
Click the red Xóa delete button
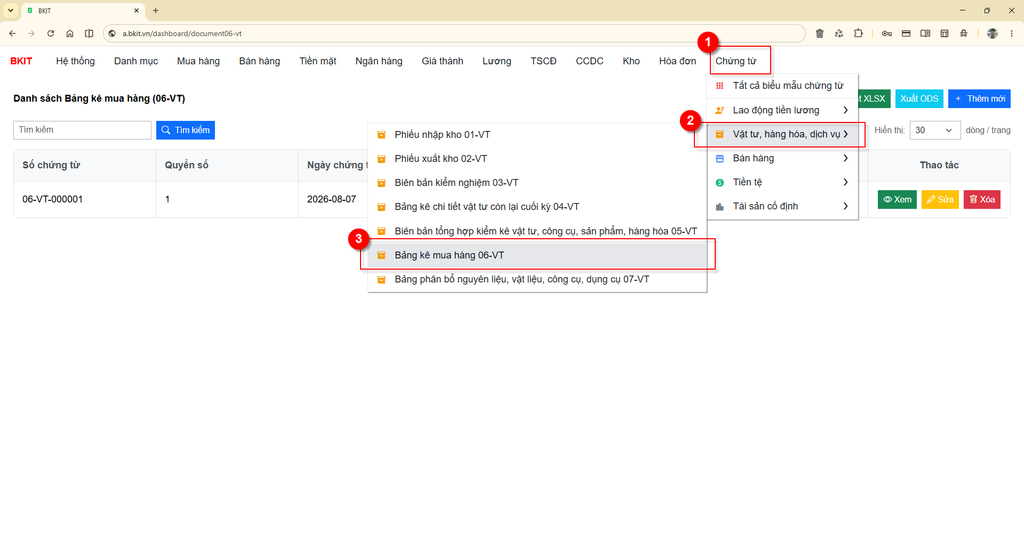click(x=982, y=199)
